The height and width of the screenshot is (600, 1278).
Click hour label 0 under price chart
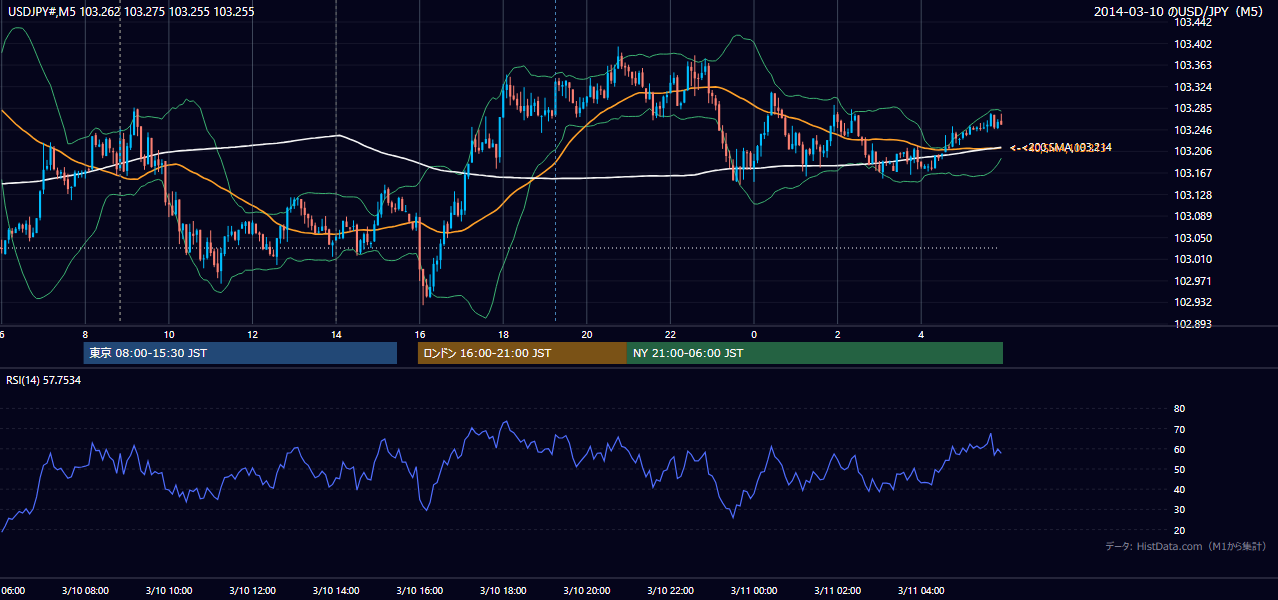(754, 334)
